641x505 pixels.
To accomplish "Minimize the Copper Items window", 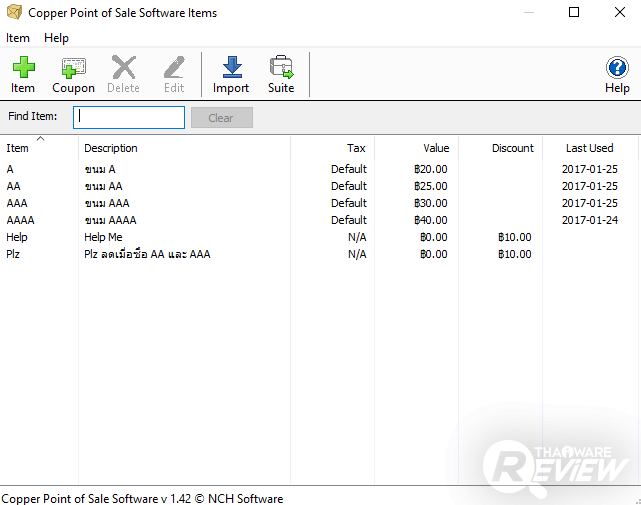I will 529,12.
